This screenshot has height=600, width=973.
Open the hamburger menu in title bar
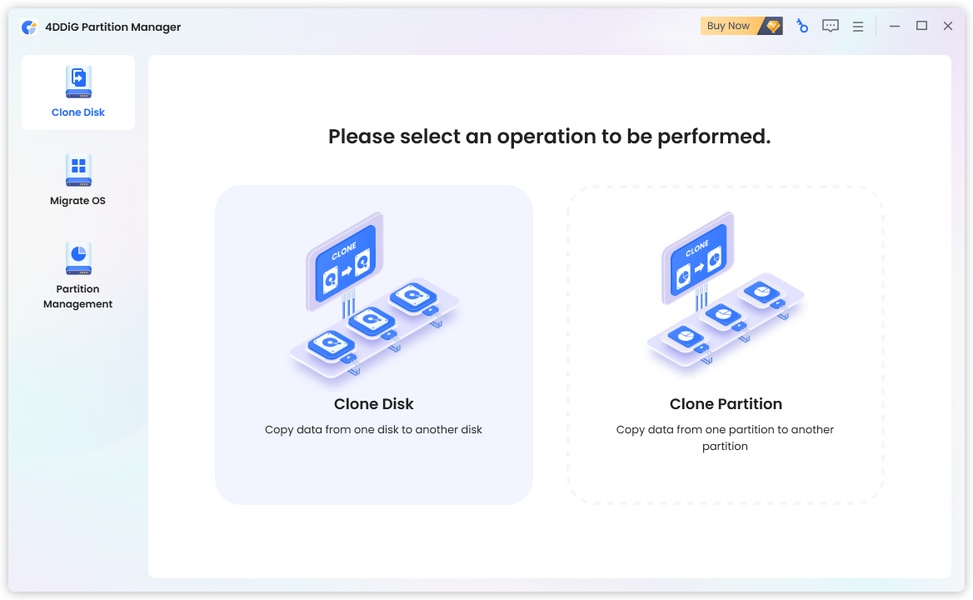pyautogui.click(x=858, y=27)
